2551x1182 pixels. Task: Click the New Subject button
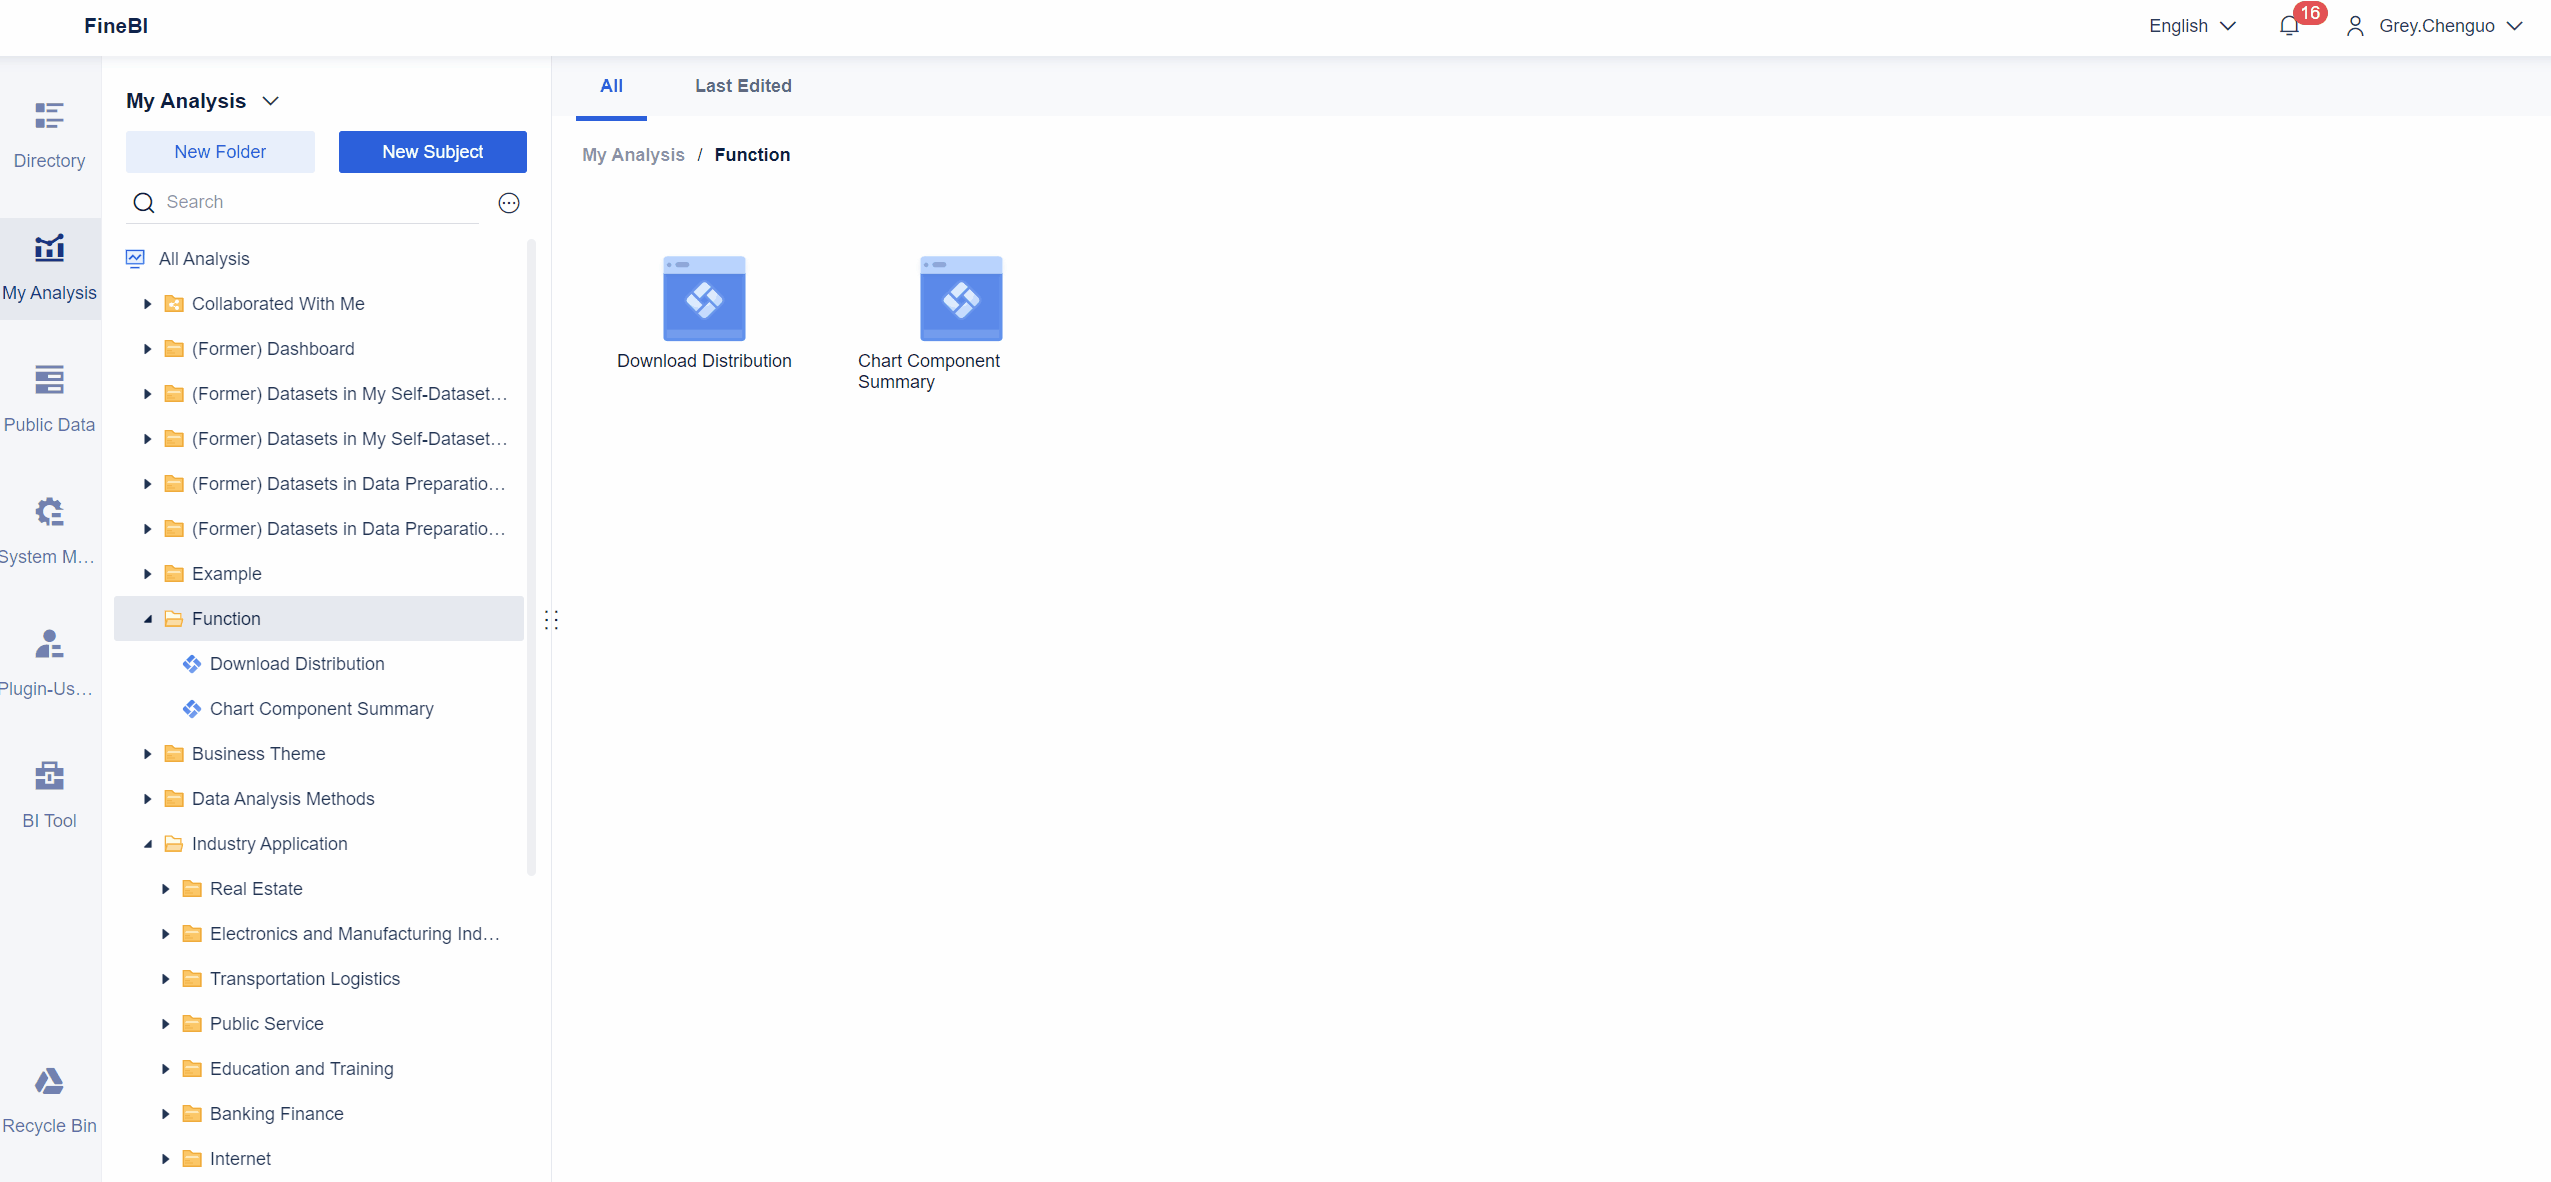point(432,152)
